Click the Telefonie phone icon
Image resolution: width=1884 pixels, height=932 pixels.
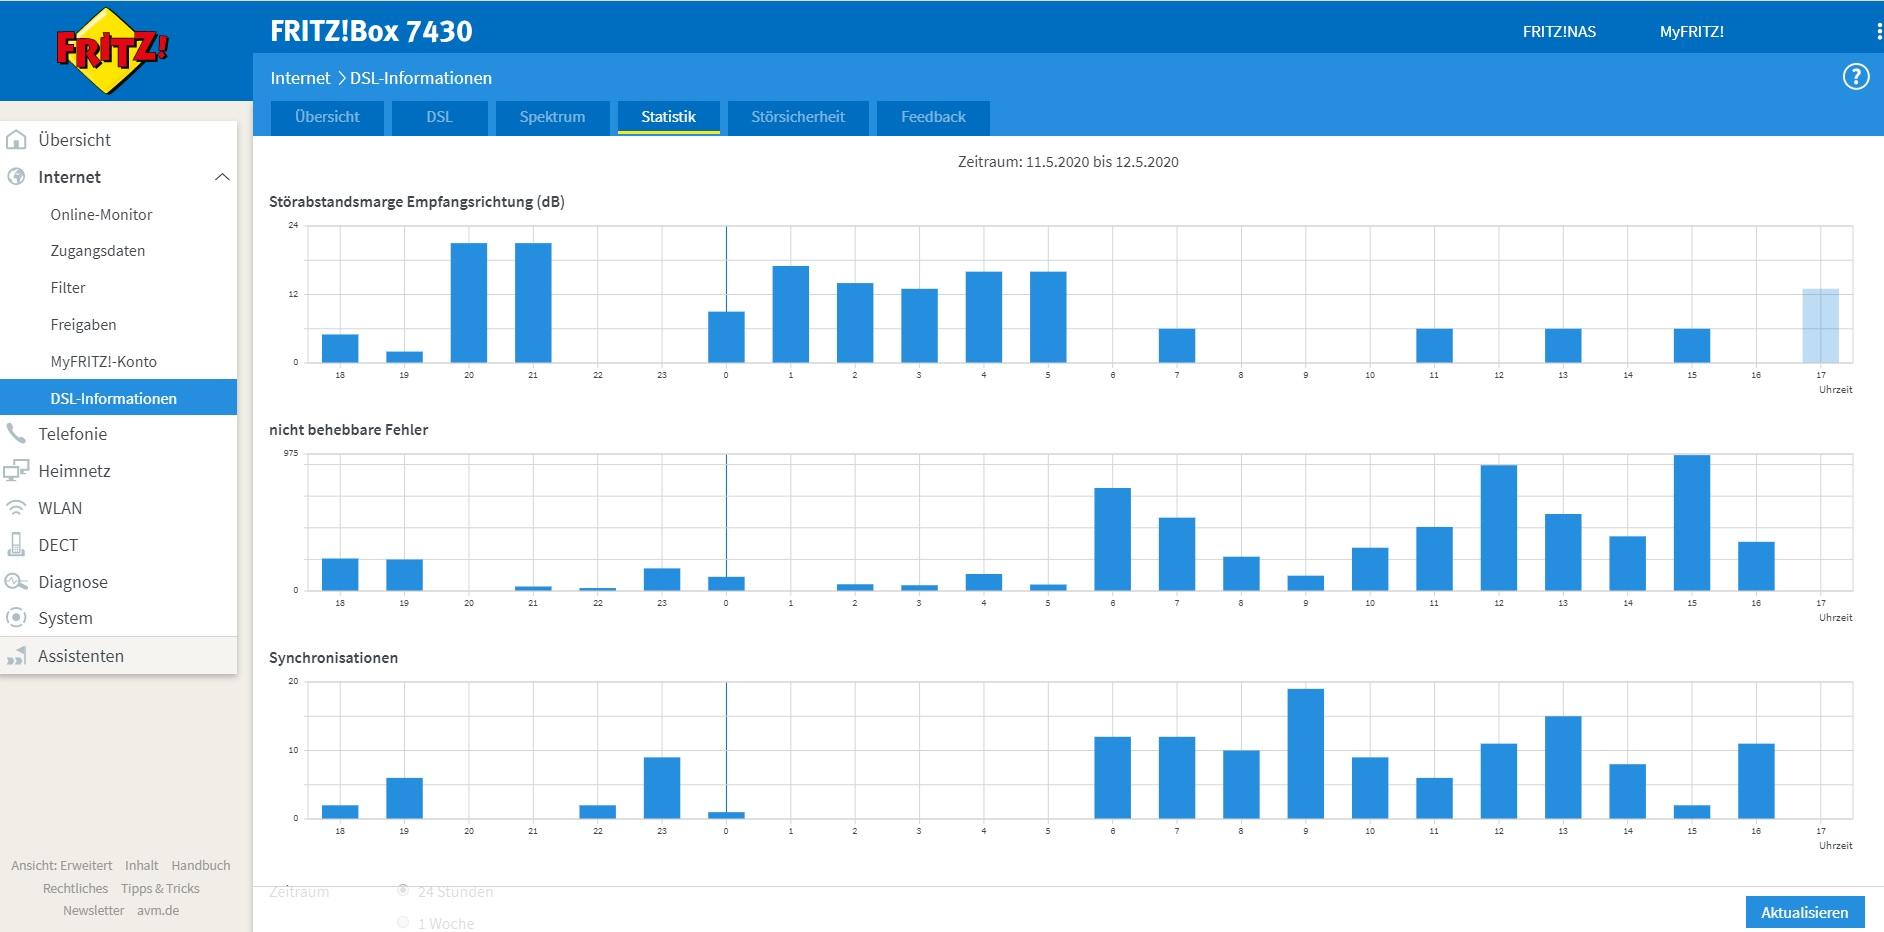tap(16, 433)
